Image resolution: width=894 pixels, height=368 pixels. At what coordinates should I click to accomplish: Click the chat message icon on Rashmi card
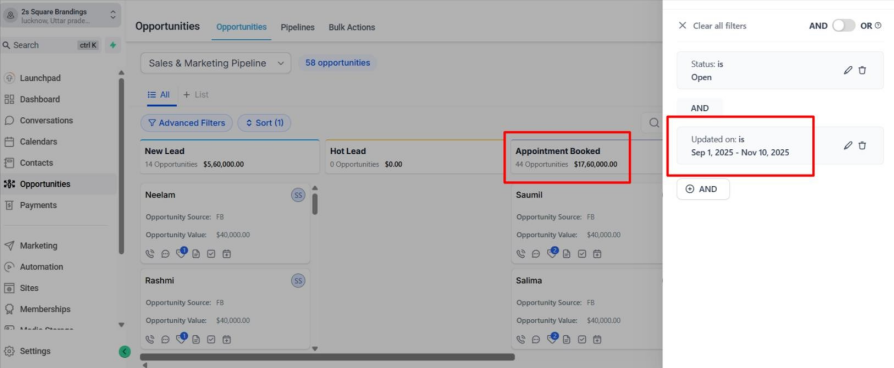165,339
